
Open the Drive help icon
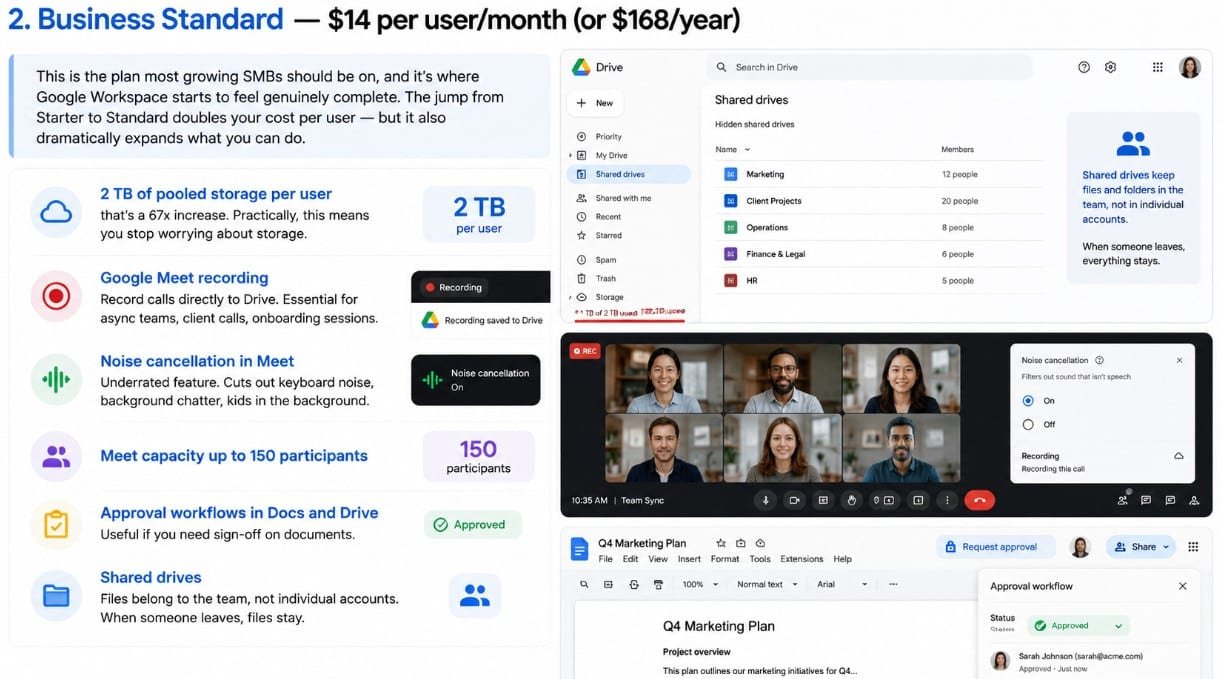point(1084,67)
